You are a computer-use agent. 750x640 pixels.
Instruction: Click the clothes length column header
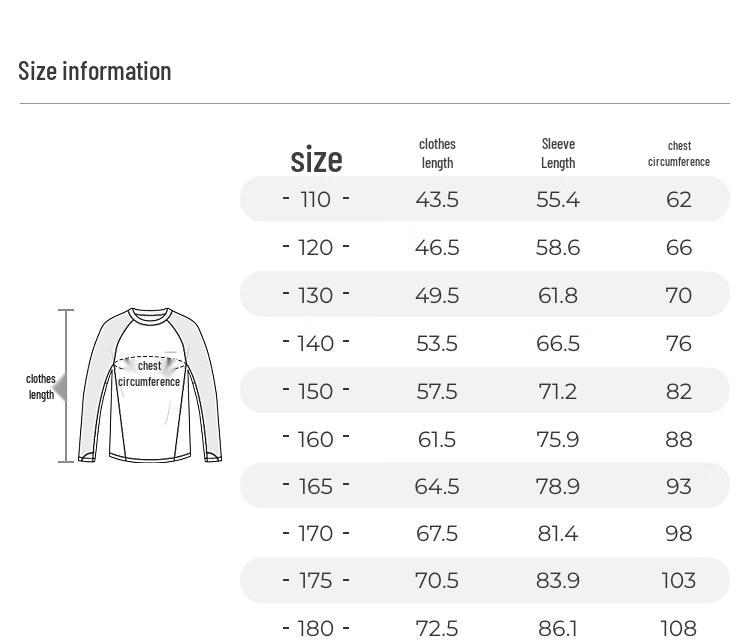pos(437,154)
